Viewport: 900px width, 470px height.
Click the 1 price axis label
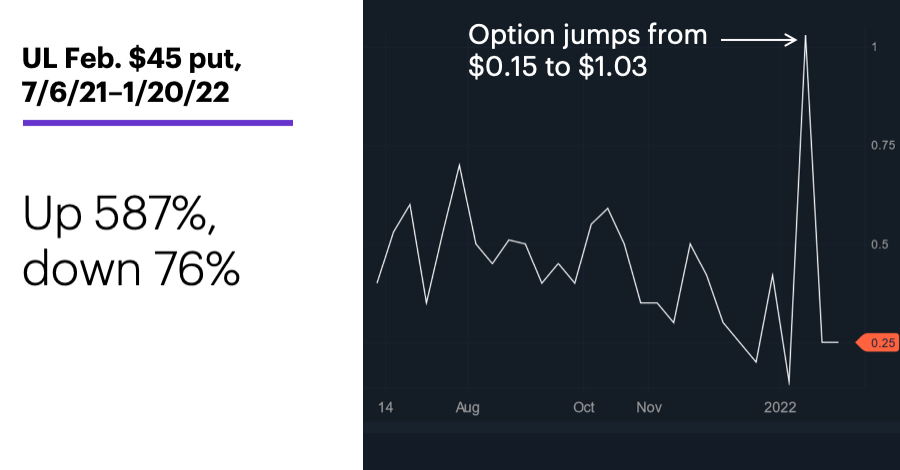coord(874,47)
